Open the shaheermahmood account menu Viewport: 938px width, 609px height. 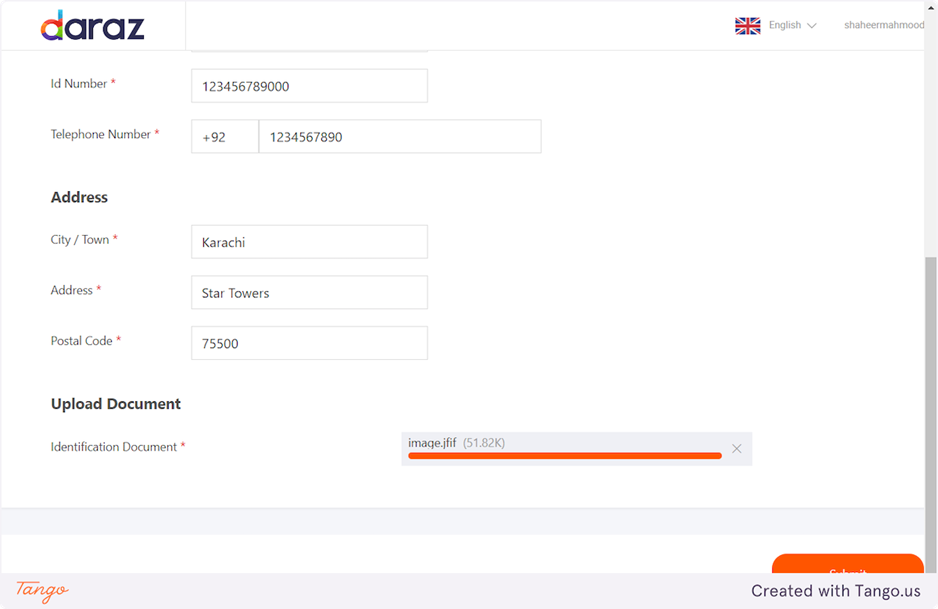tap(884, 25)
